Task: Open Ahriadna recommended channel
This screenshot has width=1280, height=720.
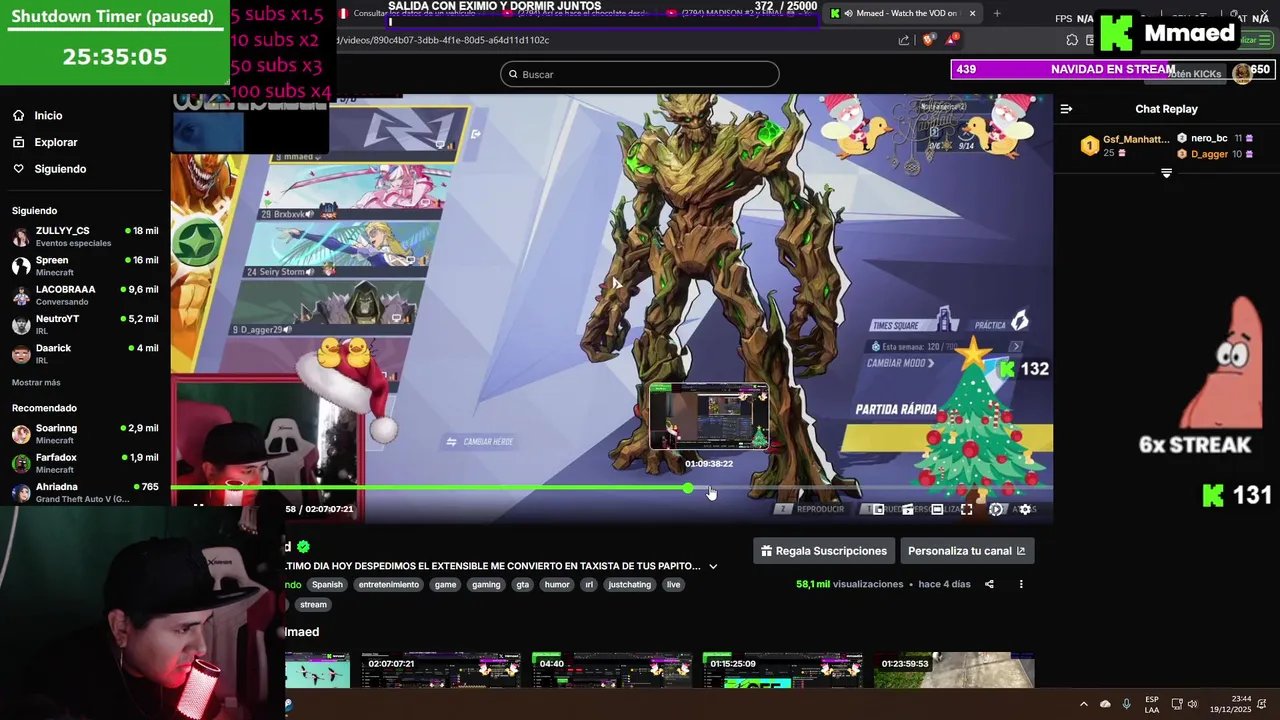Action: 85,492
